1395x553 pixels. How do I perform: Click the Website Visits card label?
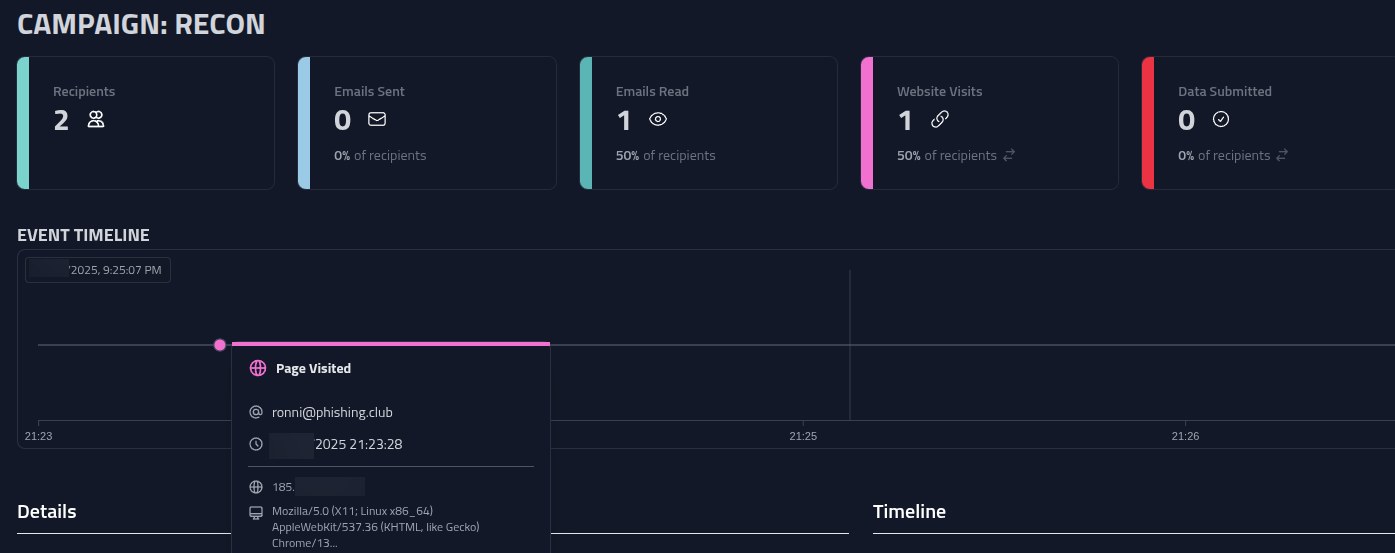coord(939,91)
